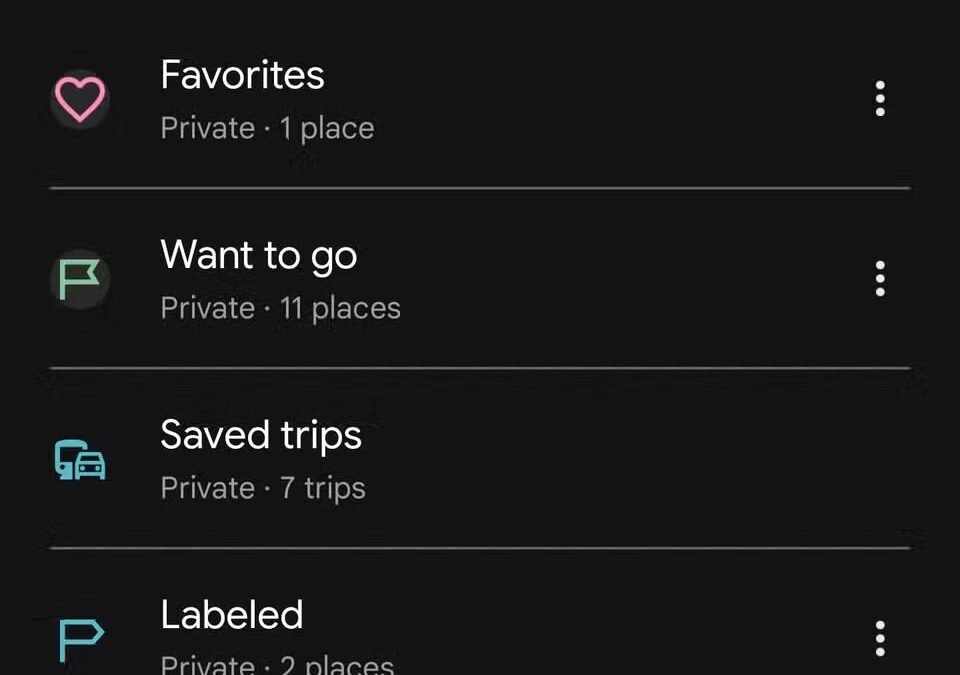Screen dimensions: 960x675
Task: Select the Labeled list title
Action: [x=231, y=615]
